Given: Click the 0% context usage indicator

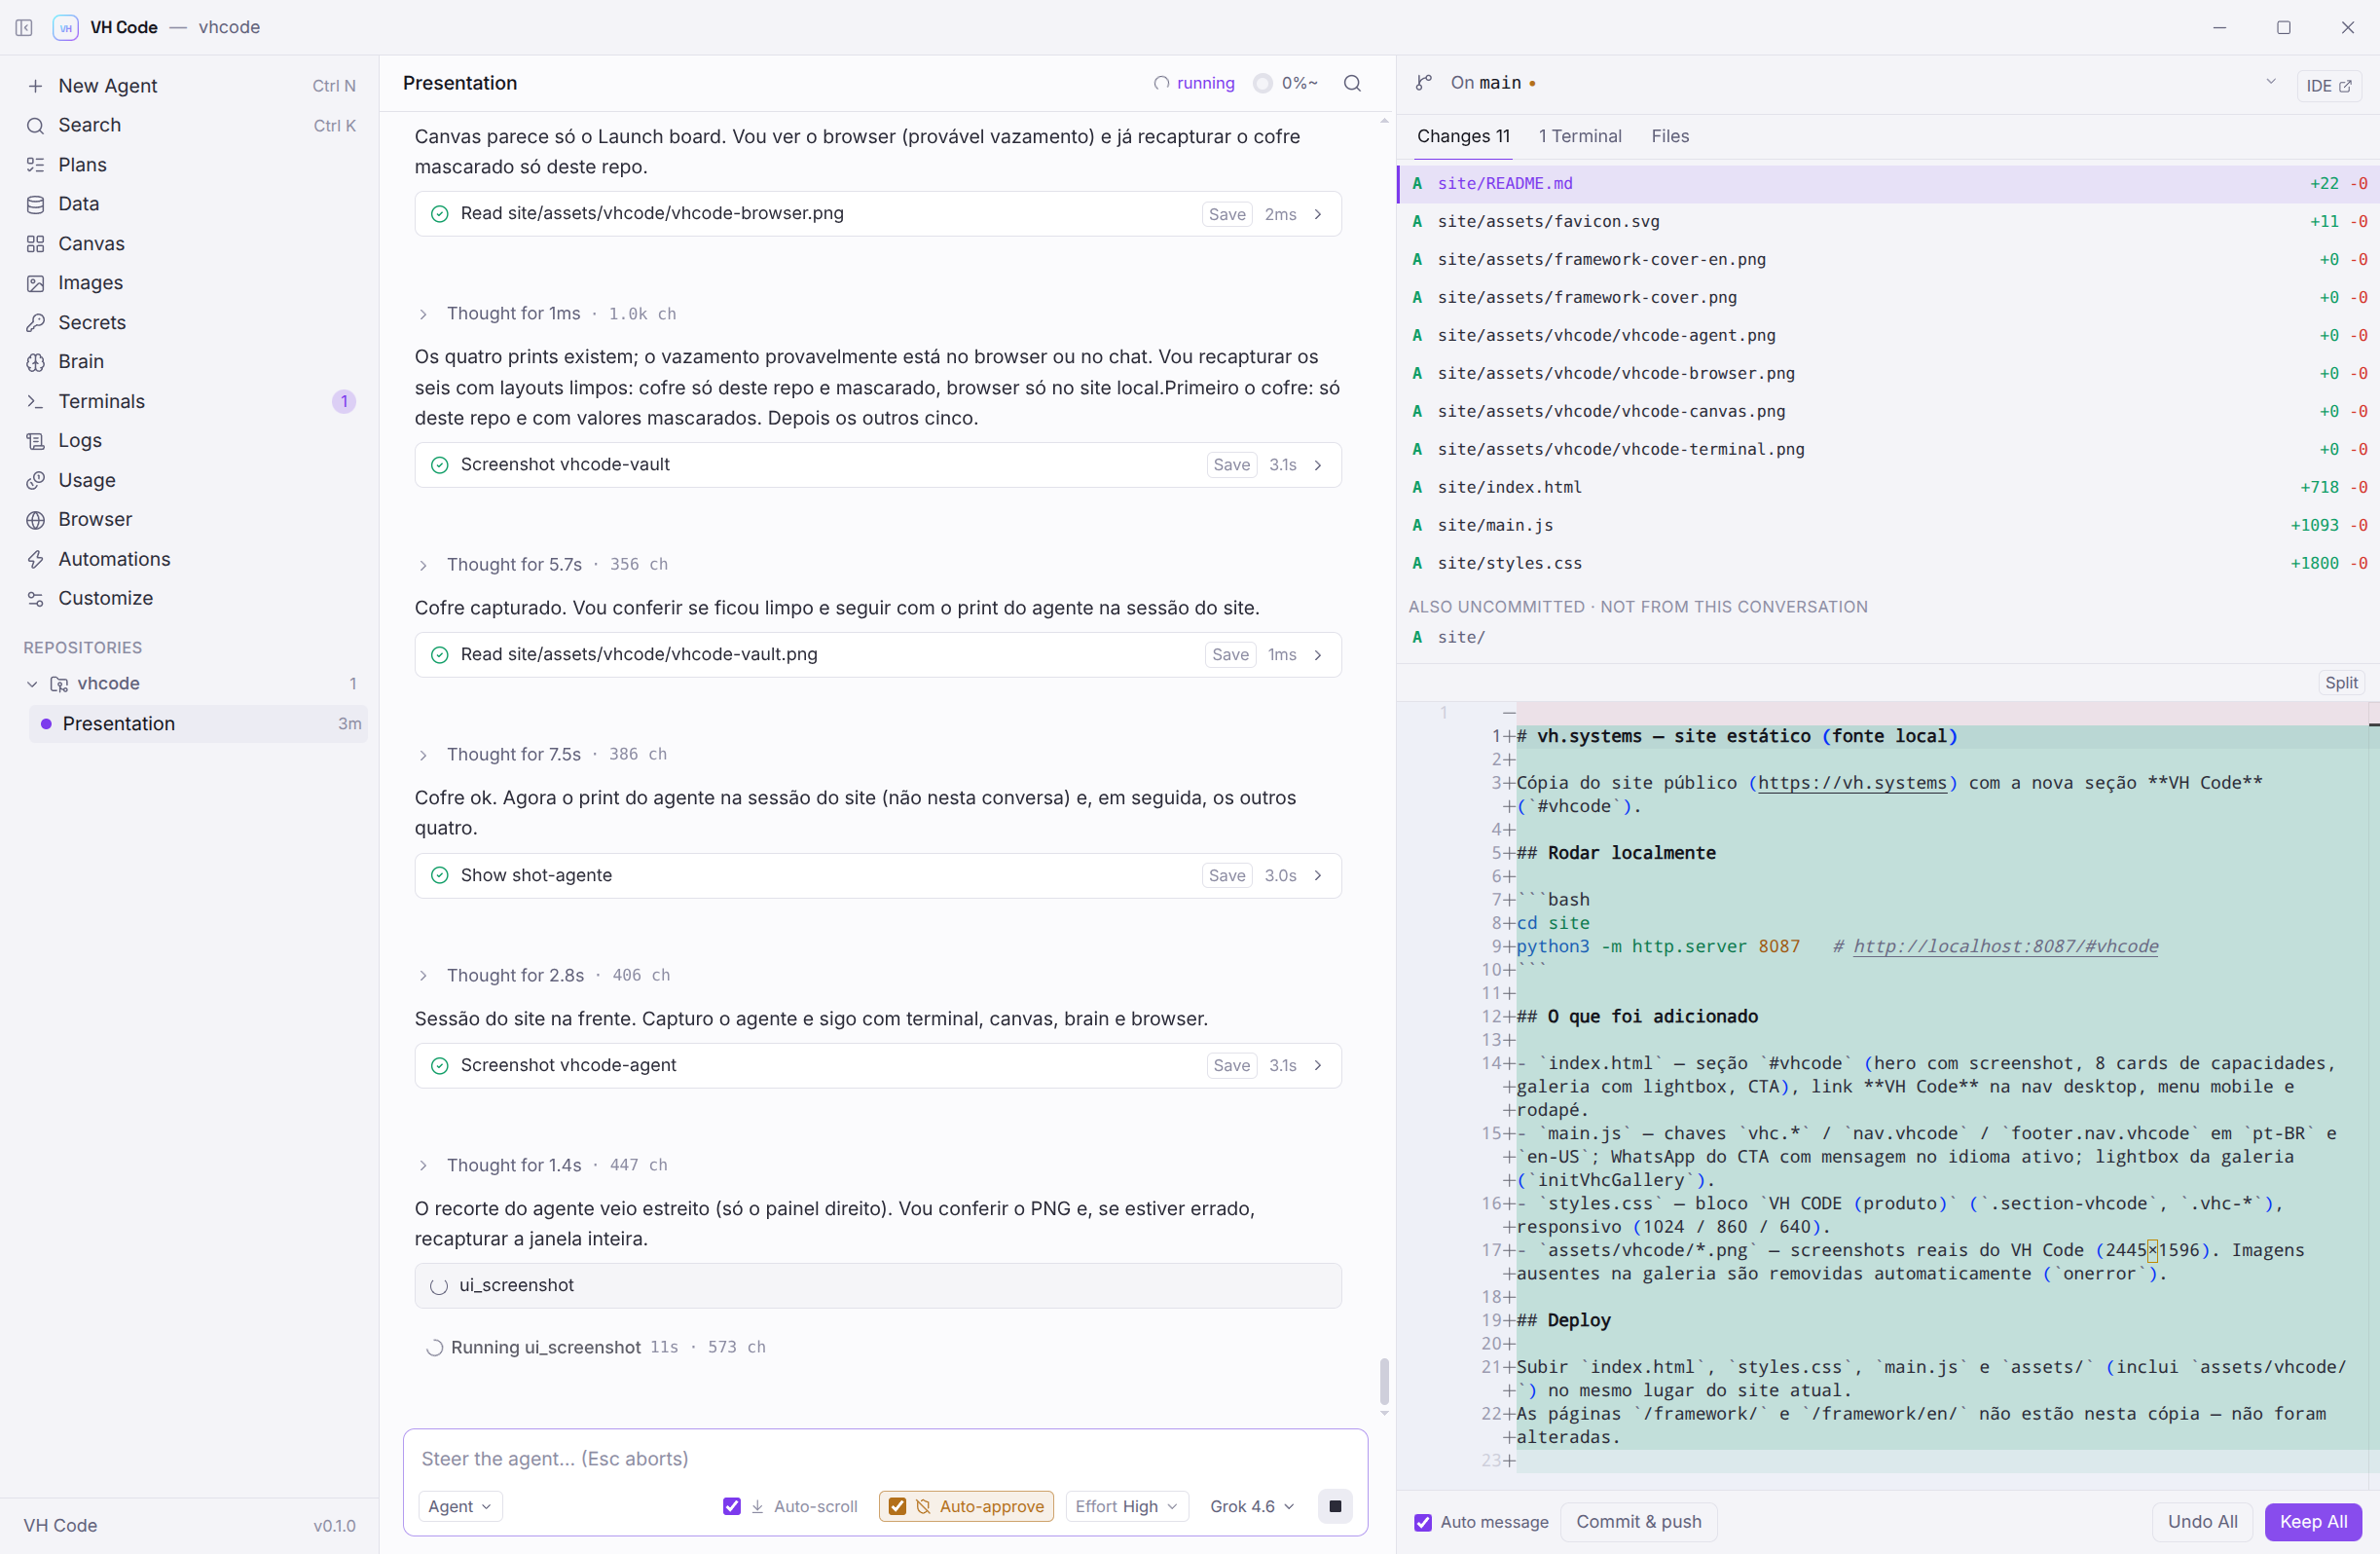Looking at the screenshot, I should [1286, 83].
